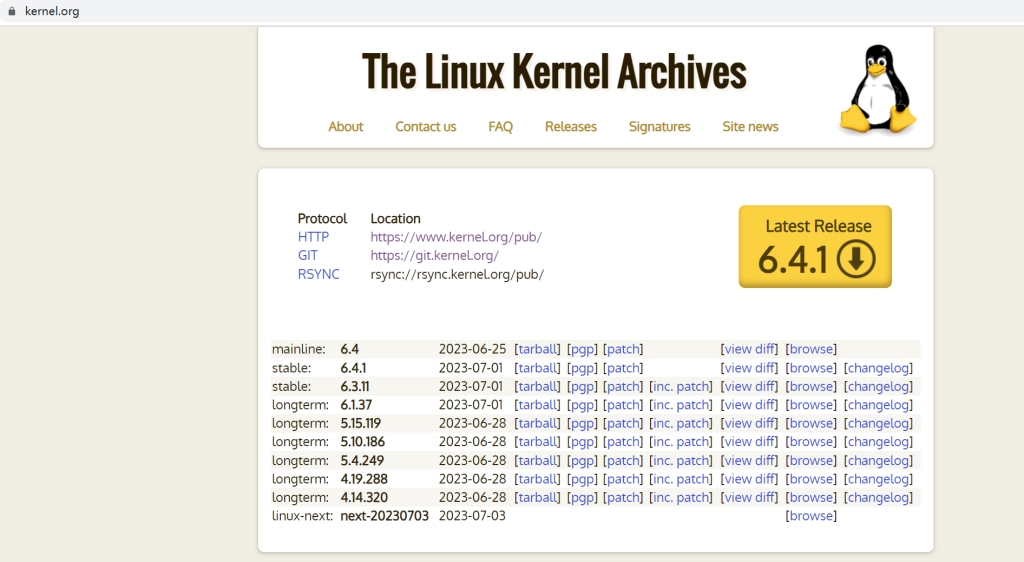Open changelog for 4.19.288
Screen dimensions: 1024x562
(x=878, y=479)
